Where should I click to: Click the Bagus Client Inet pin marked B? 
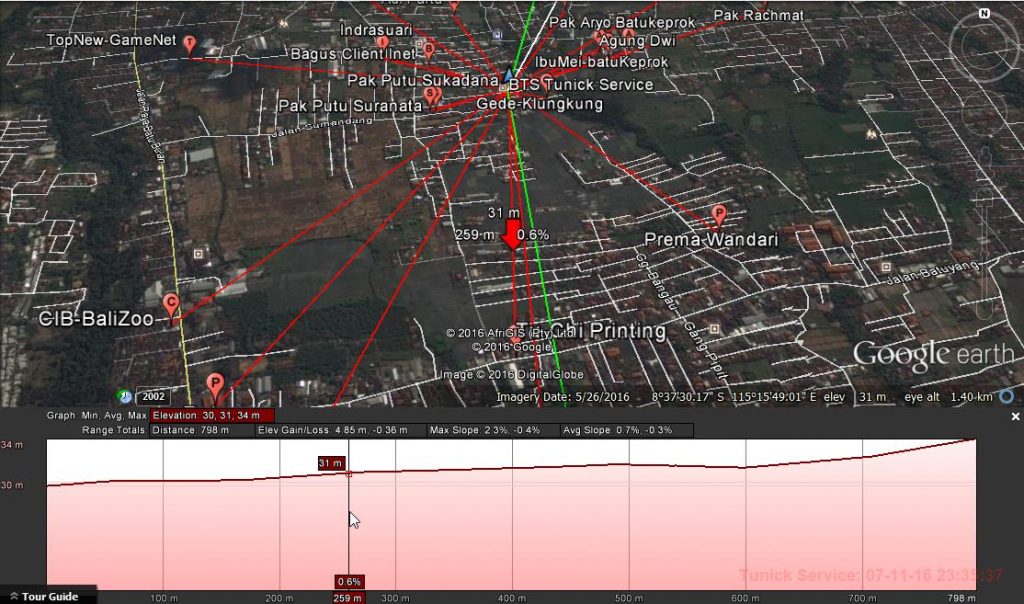[429, 50]
